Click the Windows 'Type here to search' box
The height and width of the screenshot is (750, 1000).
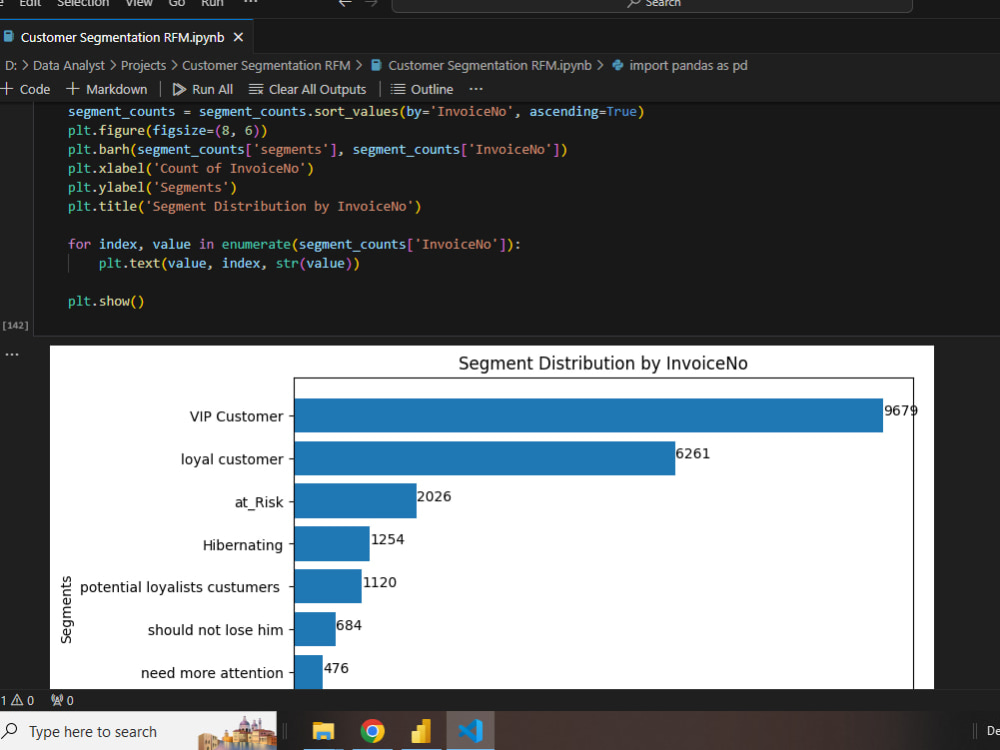138,731
